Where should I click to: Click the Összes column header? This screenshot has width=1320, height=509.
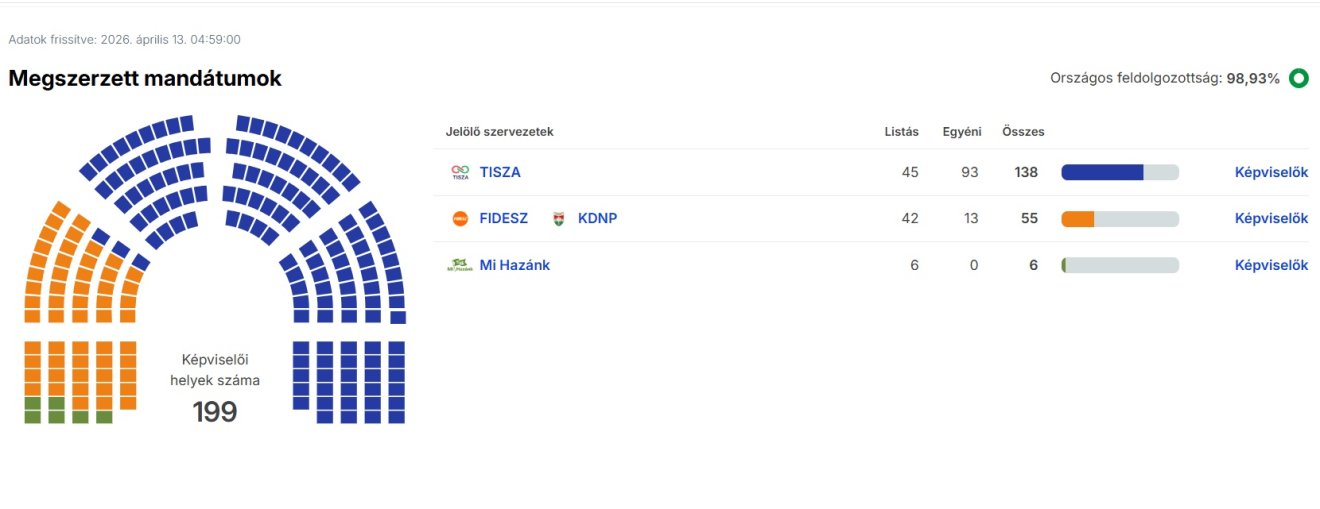1023,131
